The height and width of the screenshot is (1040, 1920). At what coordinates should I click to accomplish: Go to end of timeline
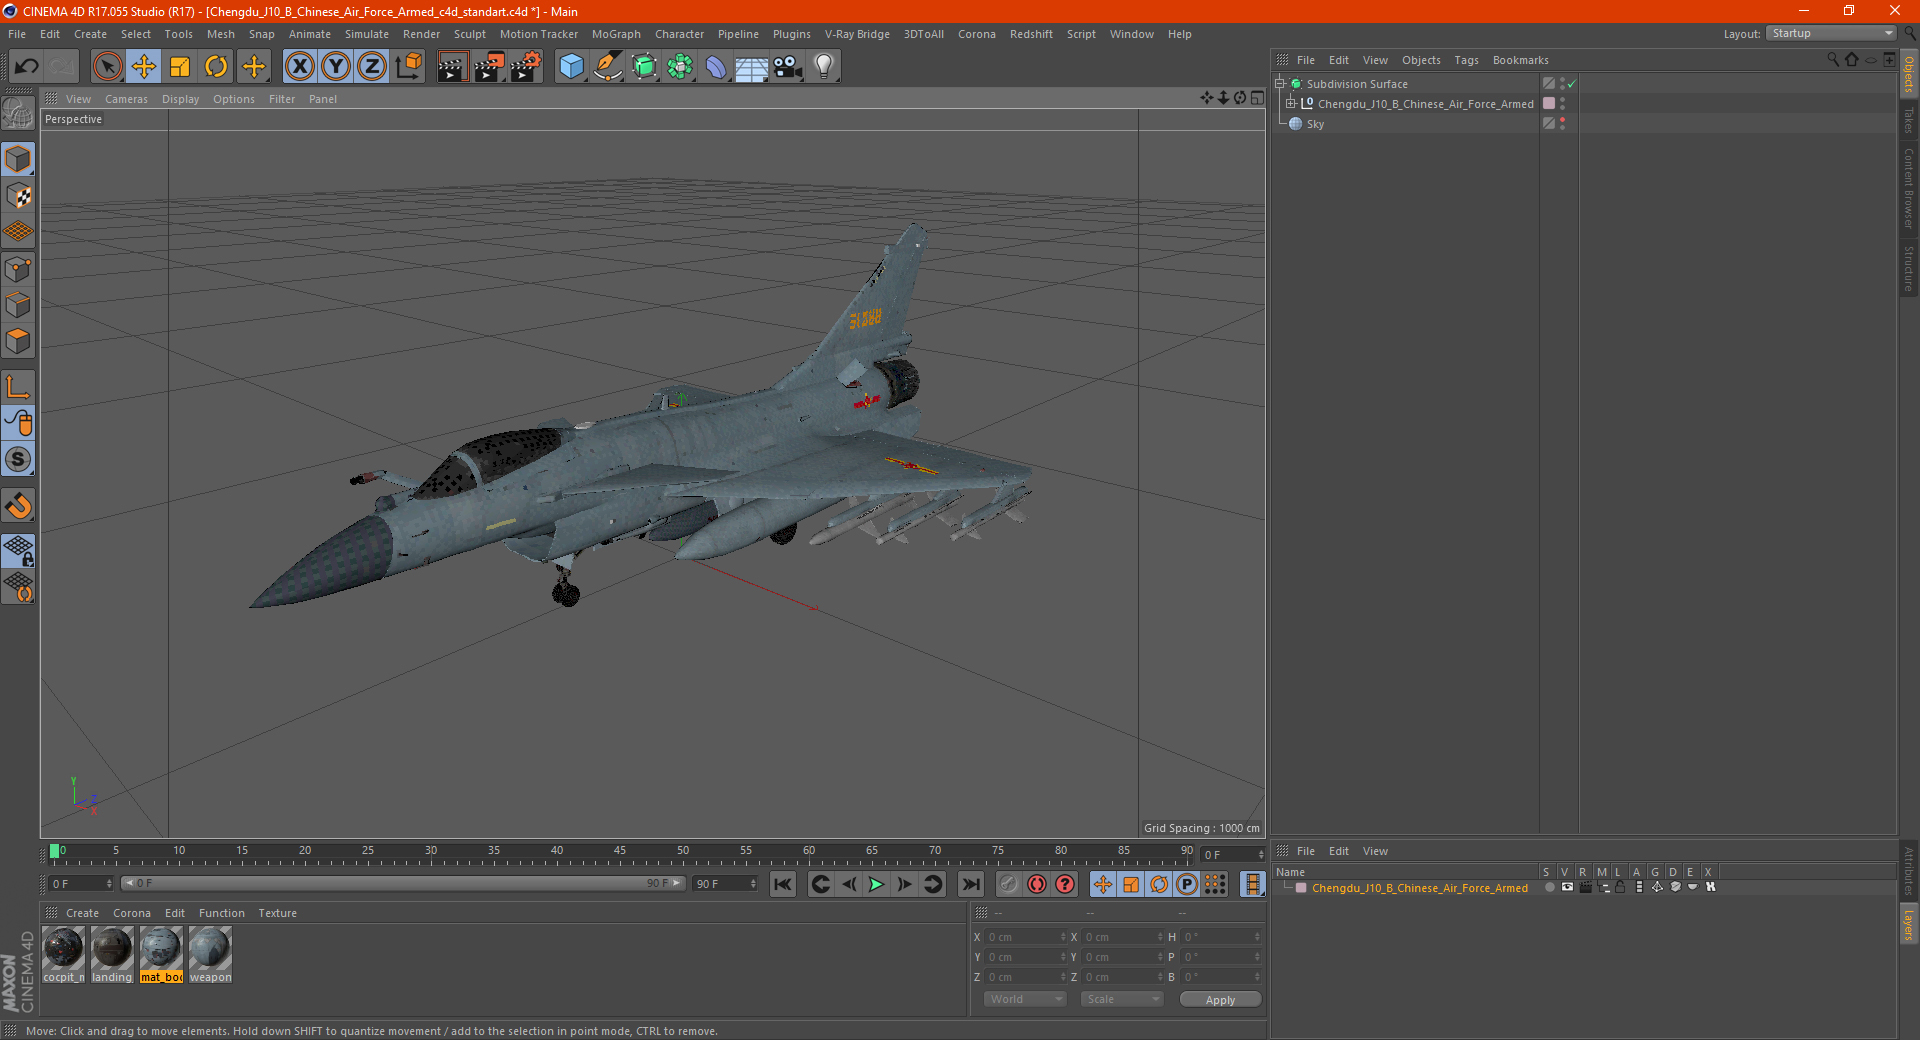(970, 884)
